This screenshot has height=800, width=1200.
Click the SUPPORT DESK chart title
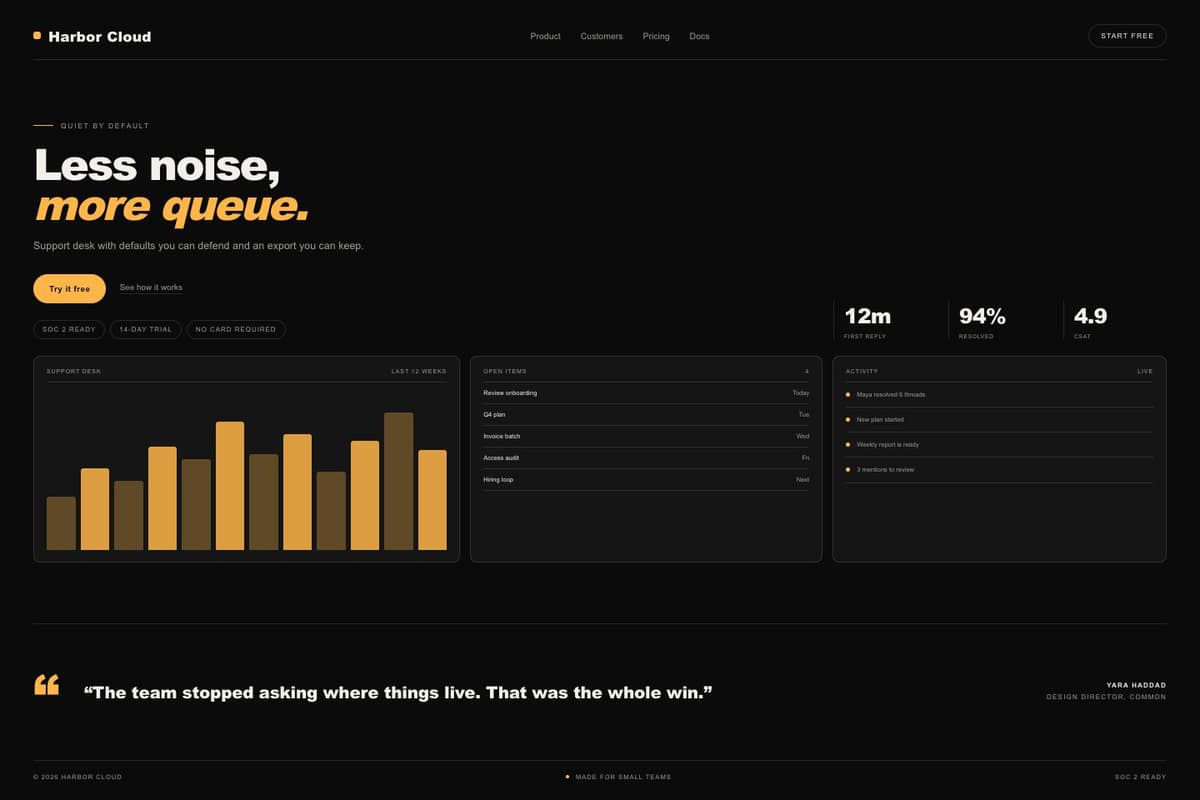[x=74, y=371]
